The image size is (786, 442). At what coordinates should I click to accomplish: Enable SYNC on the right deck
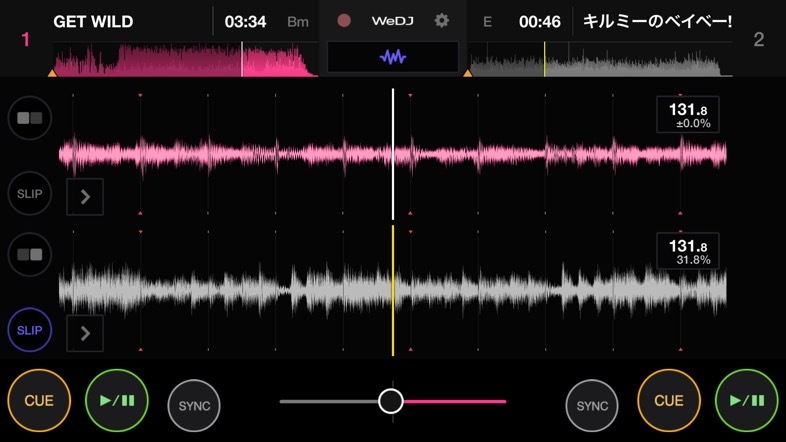pyautogui.click(x=592, y=405)
